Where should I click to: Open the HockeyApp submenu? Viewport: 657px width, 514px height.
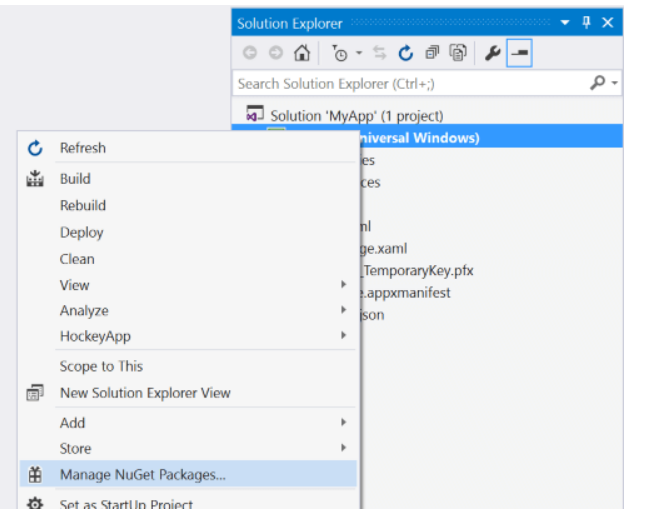click(x=188, y=336)
